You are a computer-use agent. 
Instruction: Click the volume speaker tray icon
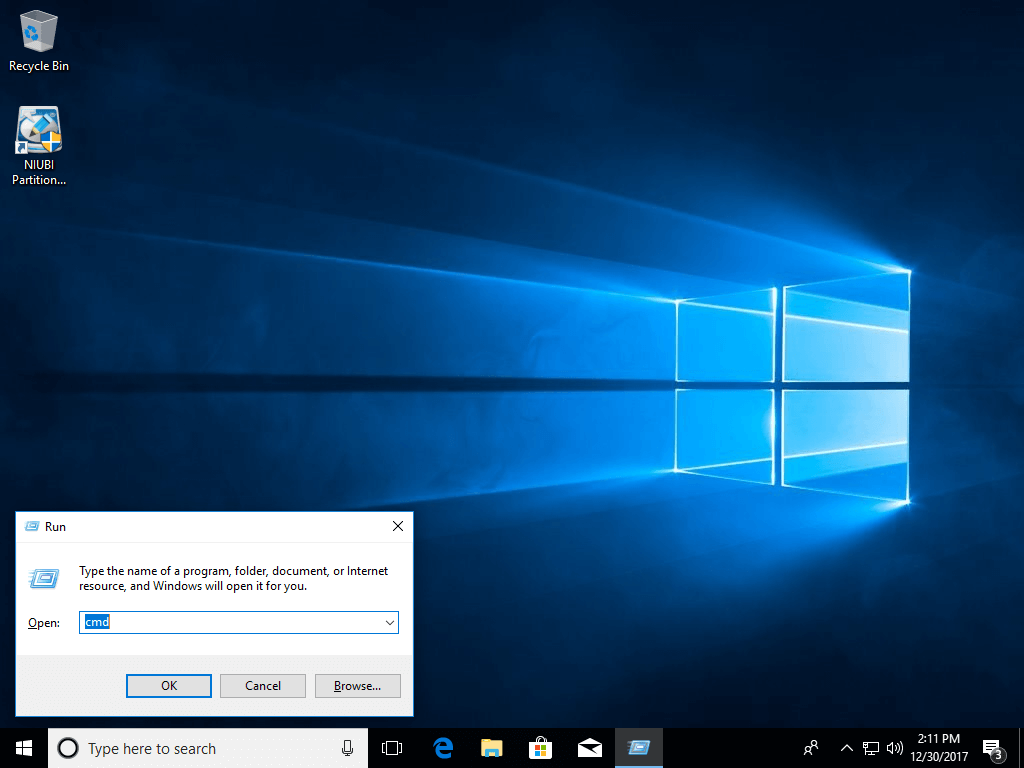893,748
